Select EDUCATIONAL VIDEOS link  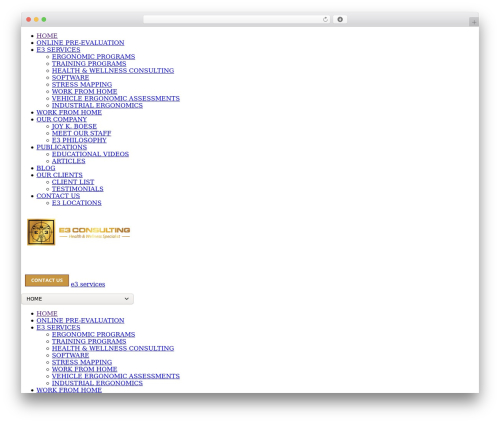[x=90, y=154]
